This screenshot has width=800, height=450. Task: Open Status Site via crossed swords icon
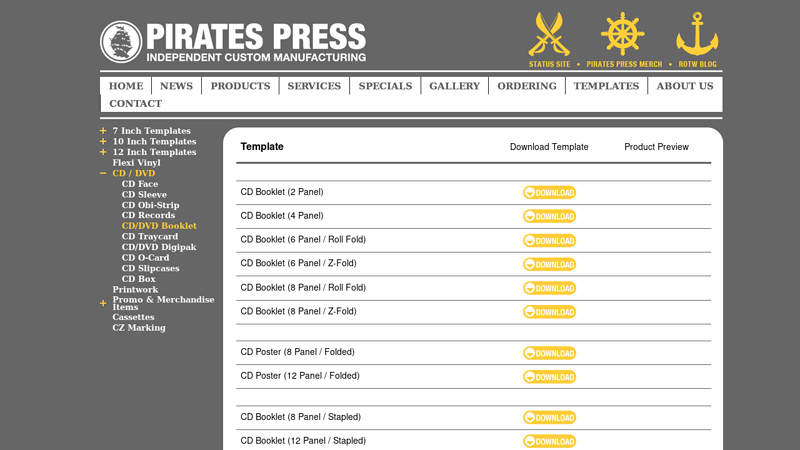[x=549, y=34]
